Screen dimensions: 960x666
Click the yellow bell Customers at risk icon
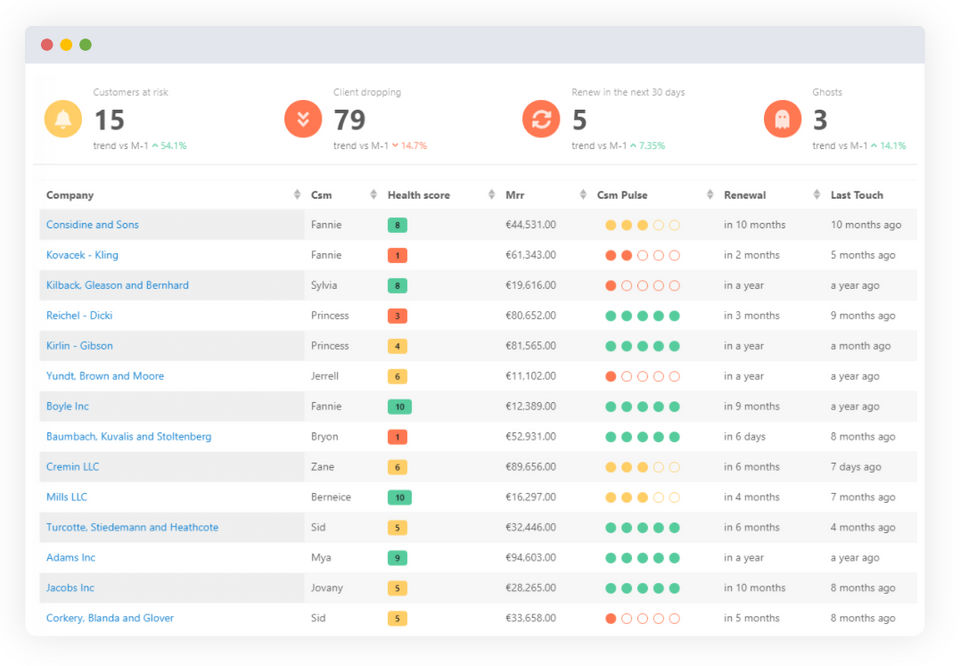coord(63,119)
